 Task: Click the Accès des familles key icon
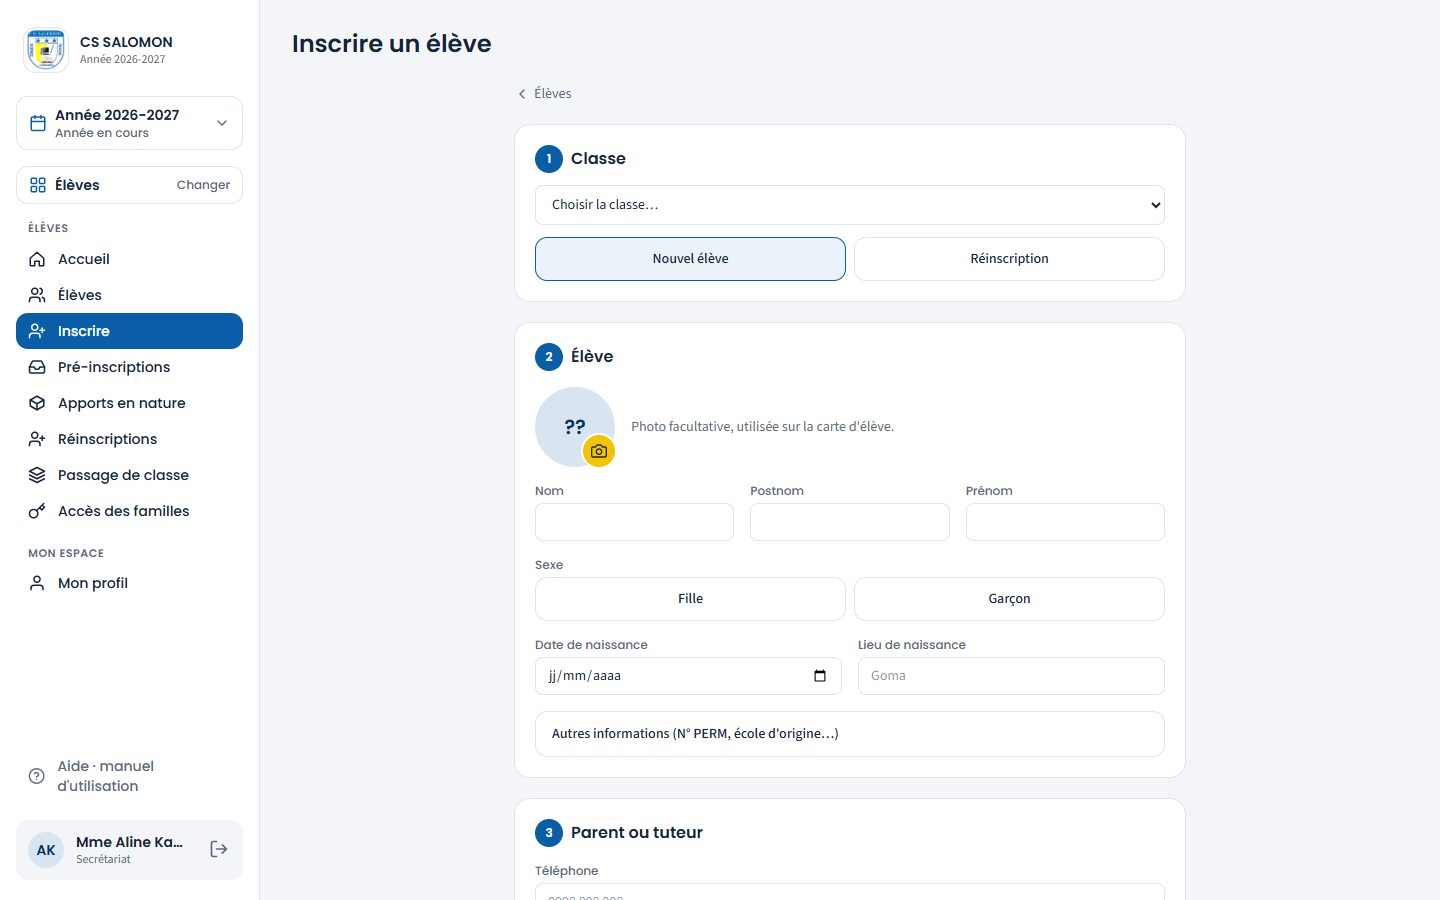(37, 511)
